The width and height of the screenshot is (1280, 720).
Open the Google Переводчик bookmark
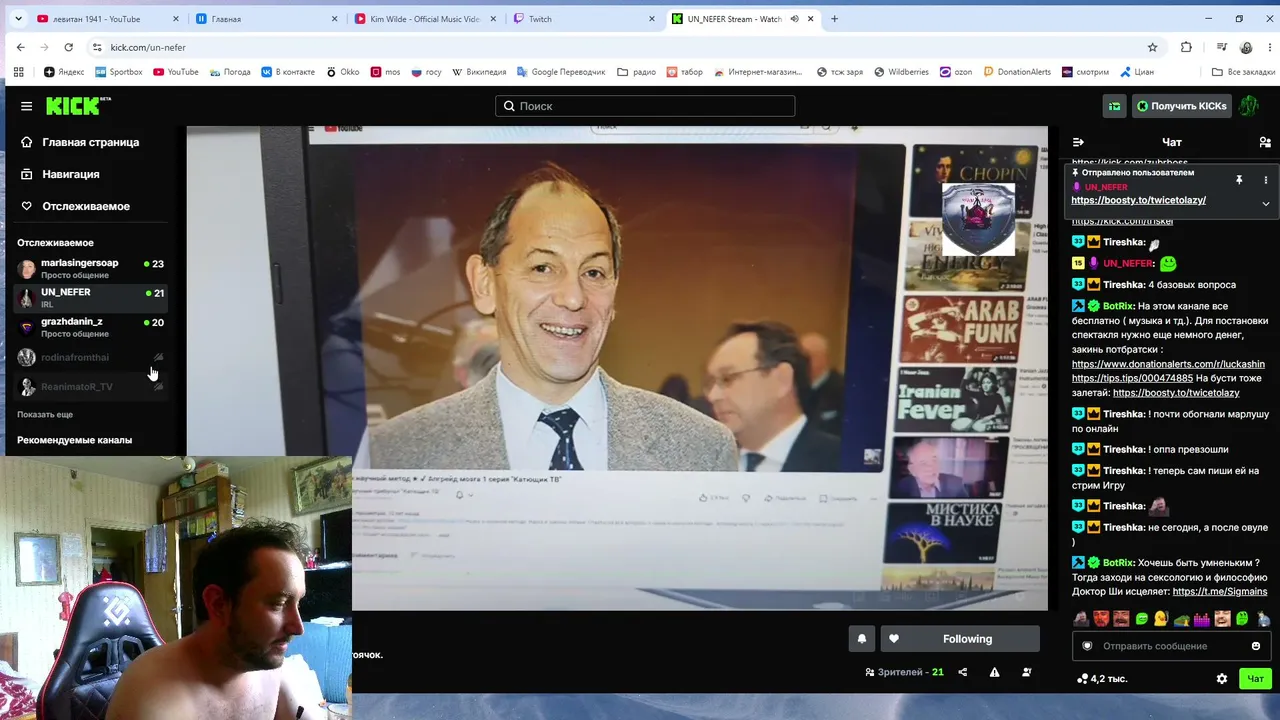(561, 72)
